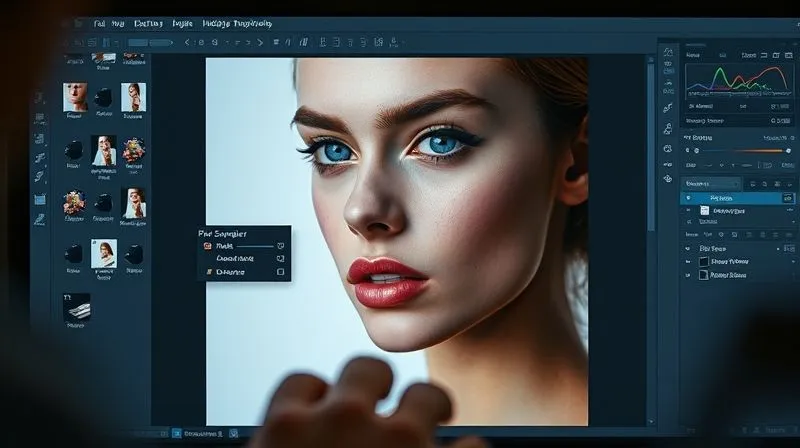Open the upturned face thumbnail
The height and width of the screenshot is (448, 800).
click(x=75, y=97)
